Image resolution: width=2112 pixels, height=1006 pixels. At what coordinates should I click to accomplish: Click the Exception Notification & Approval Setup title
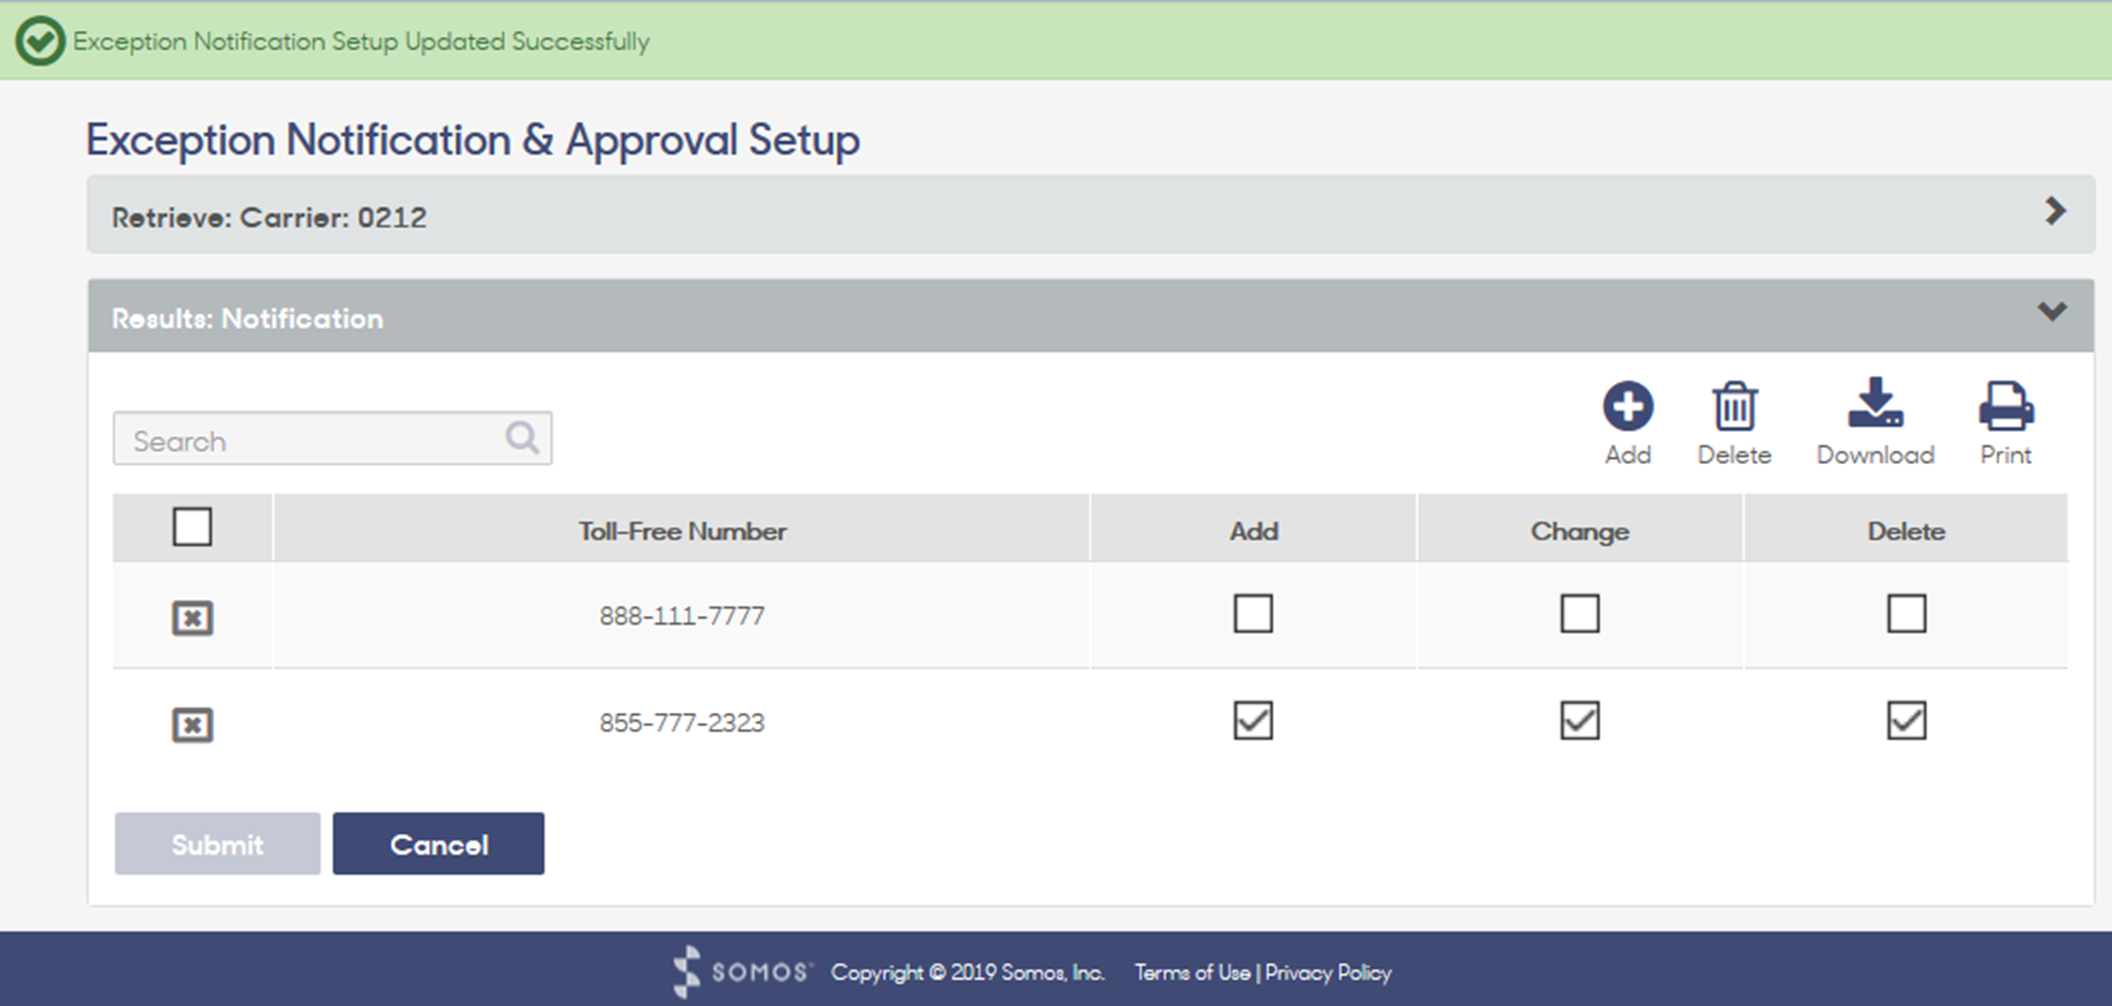coord(472,140)
